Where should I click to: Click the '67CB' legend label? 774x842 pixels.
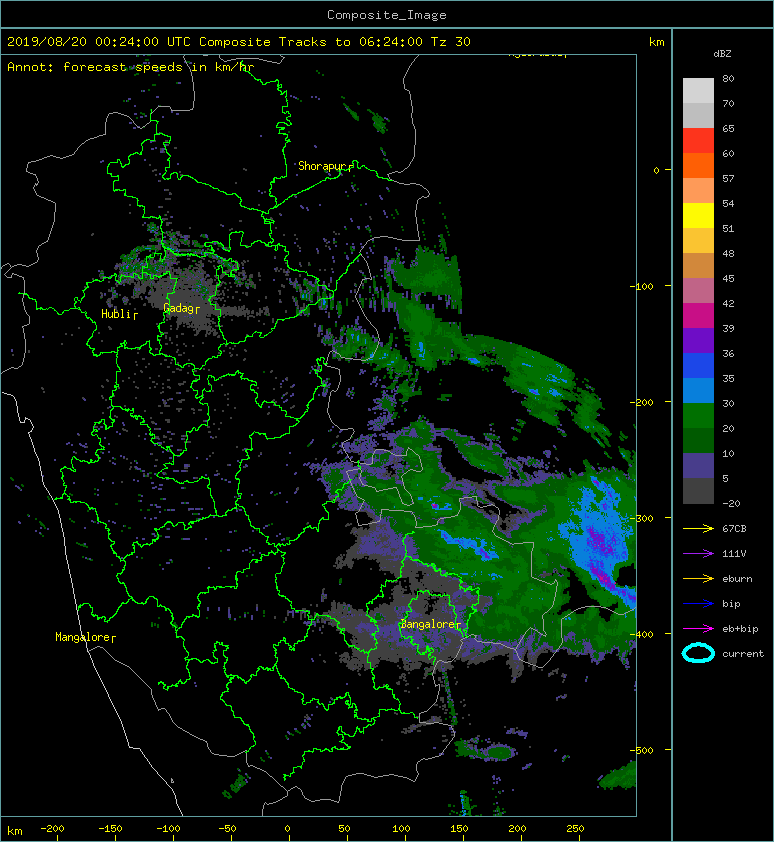pyautogui.click(x=734, y=529)
